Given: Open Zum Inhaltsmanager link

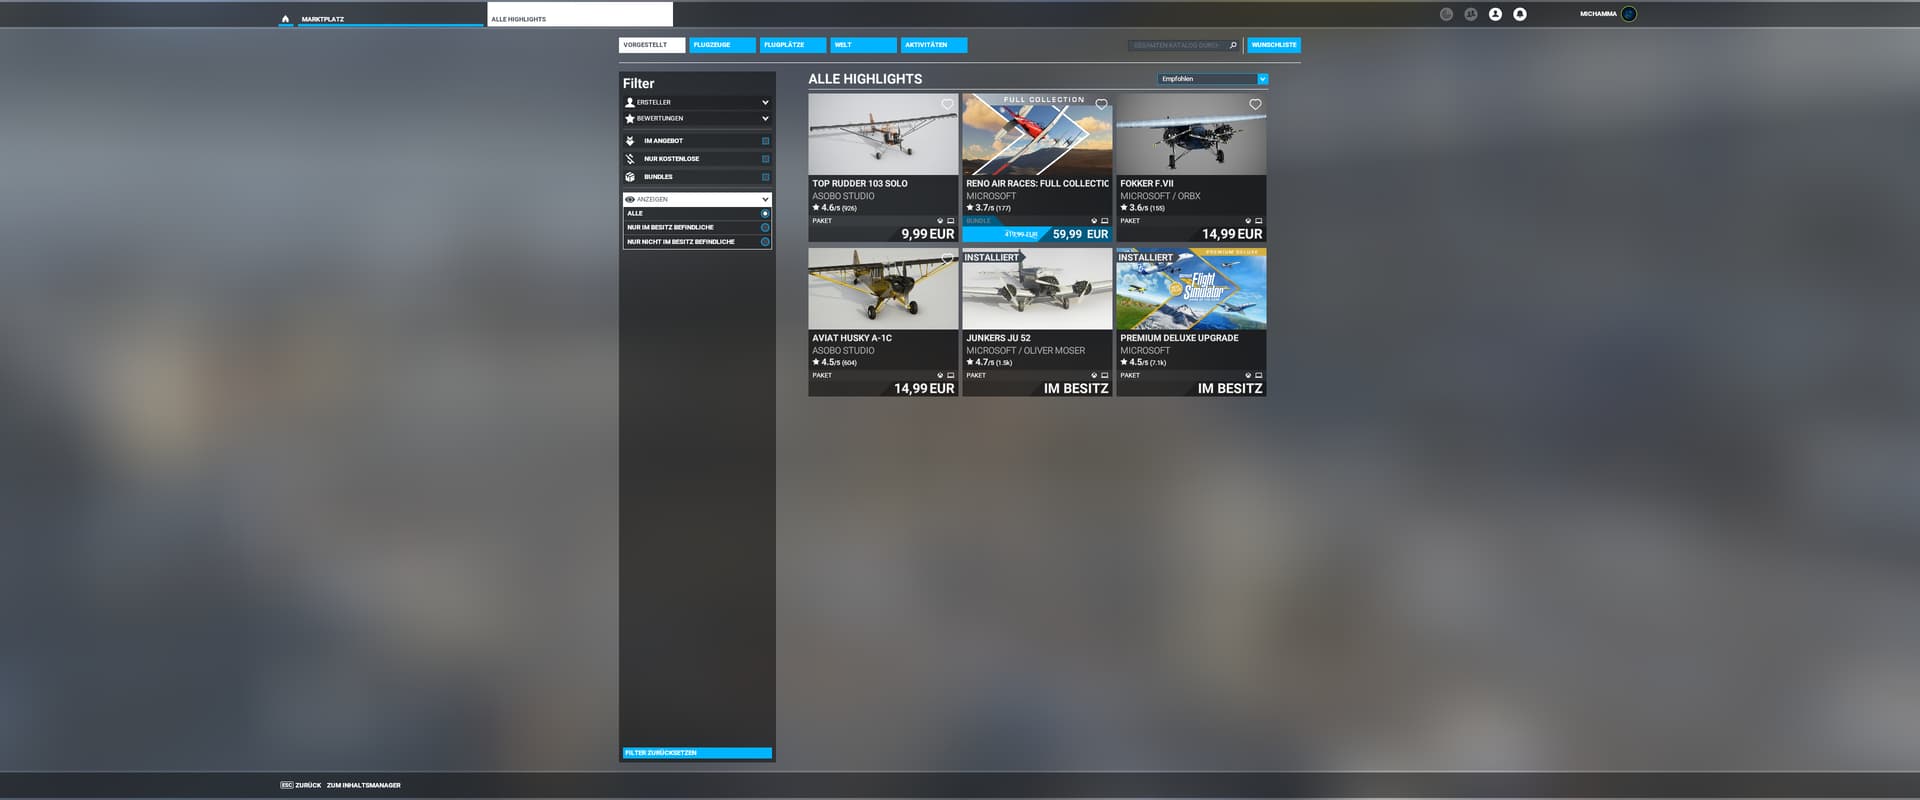Looking at the screenshot, I should pos(363,785).
